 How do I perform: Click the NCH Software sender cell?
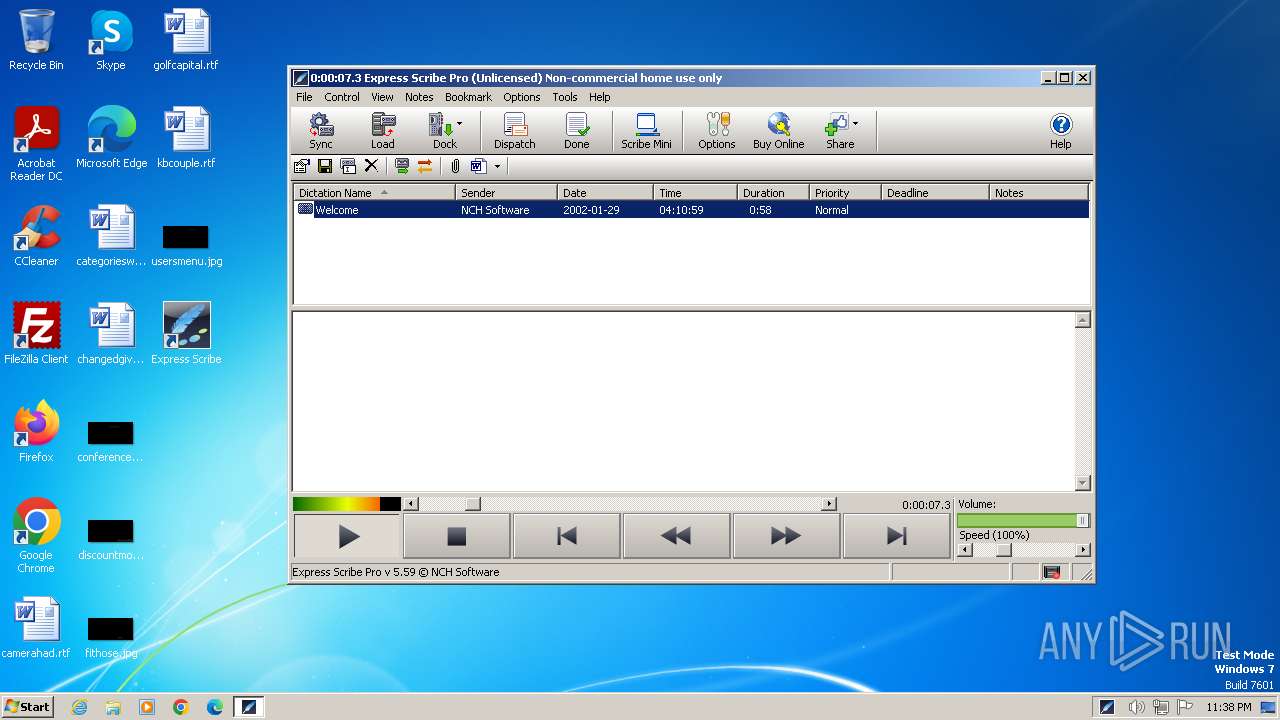point(495,210)
